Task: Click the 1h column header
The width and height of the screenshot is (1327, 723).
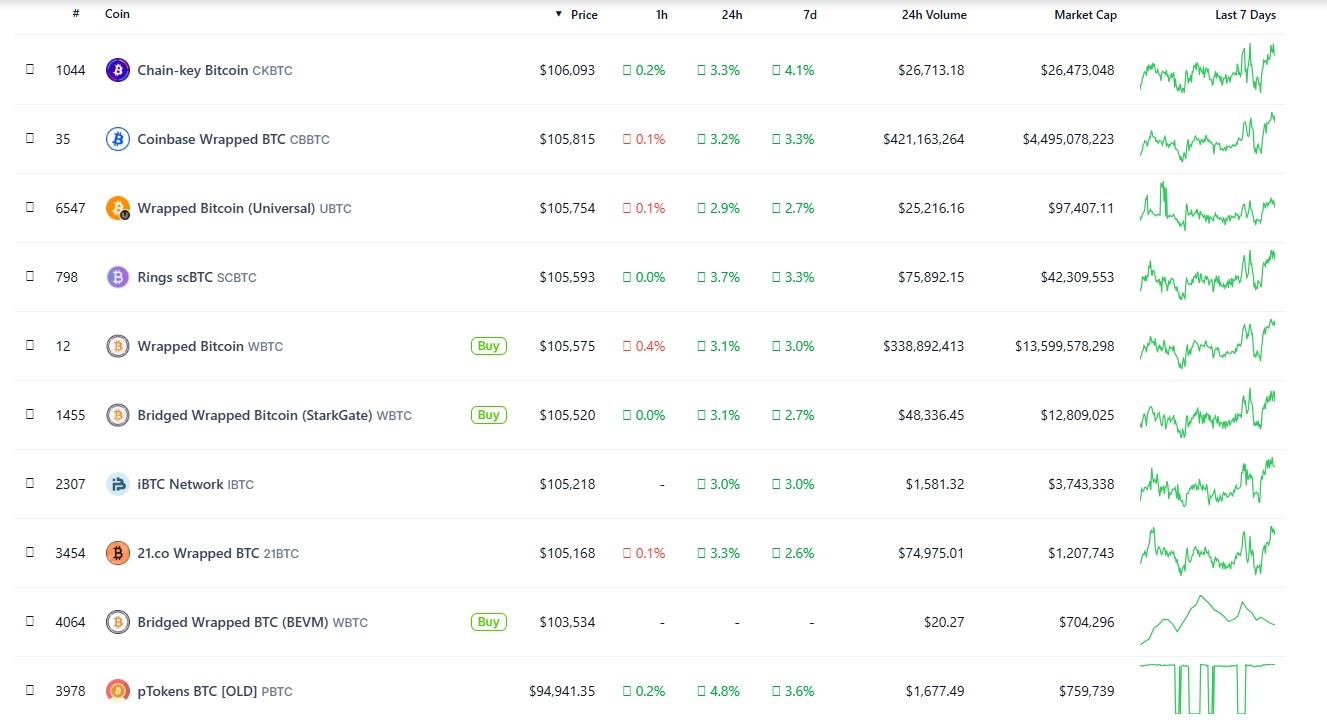Action: pyautogui.click(x=661, y=15)
